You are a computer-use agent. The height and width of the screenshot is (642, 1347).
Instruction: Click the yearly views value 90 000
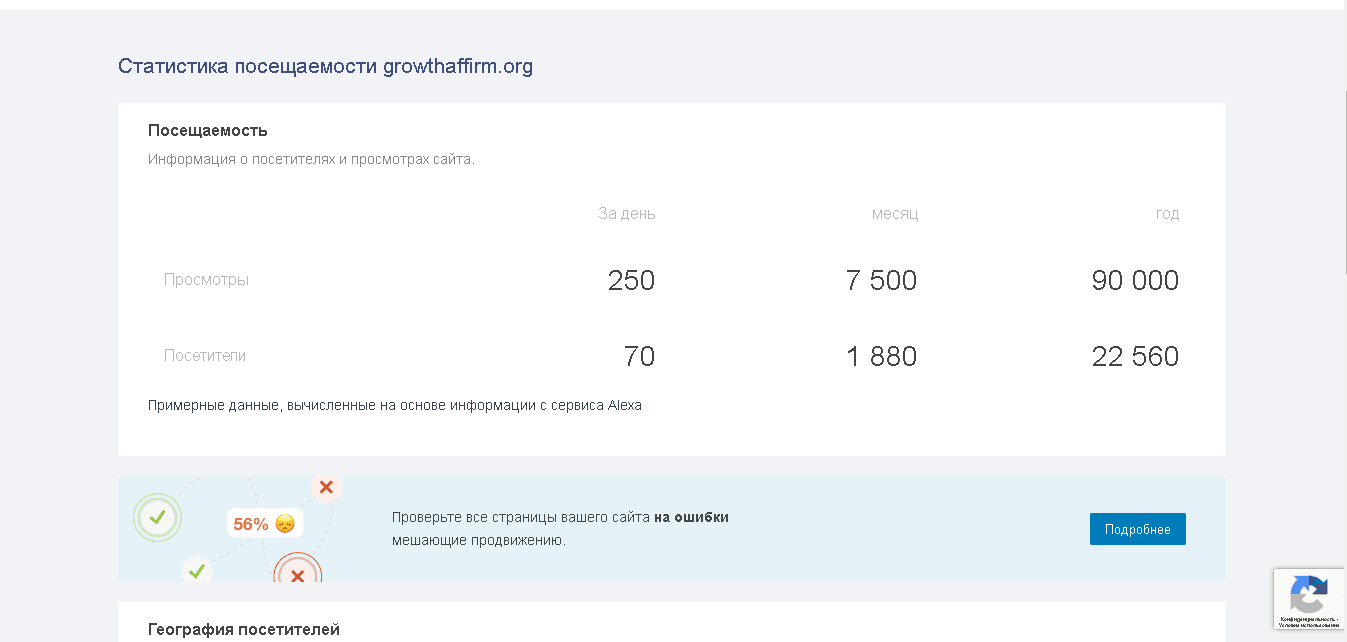click(1135, 280)
